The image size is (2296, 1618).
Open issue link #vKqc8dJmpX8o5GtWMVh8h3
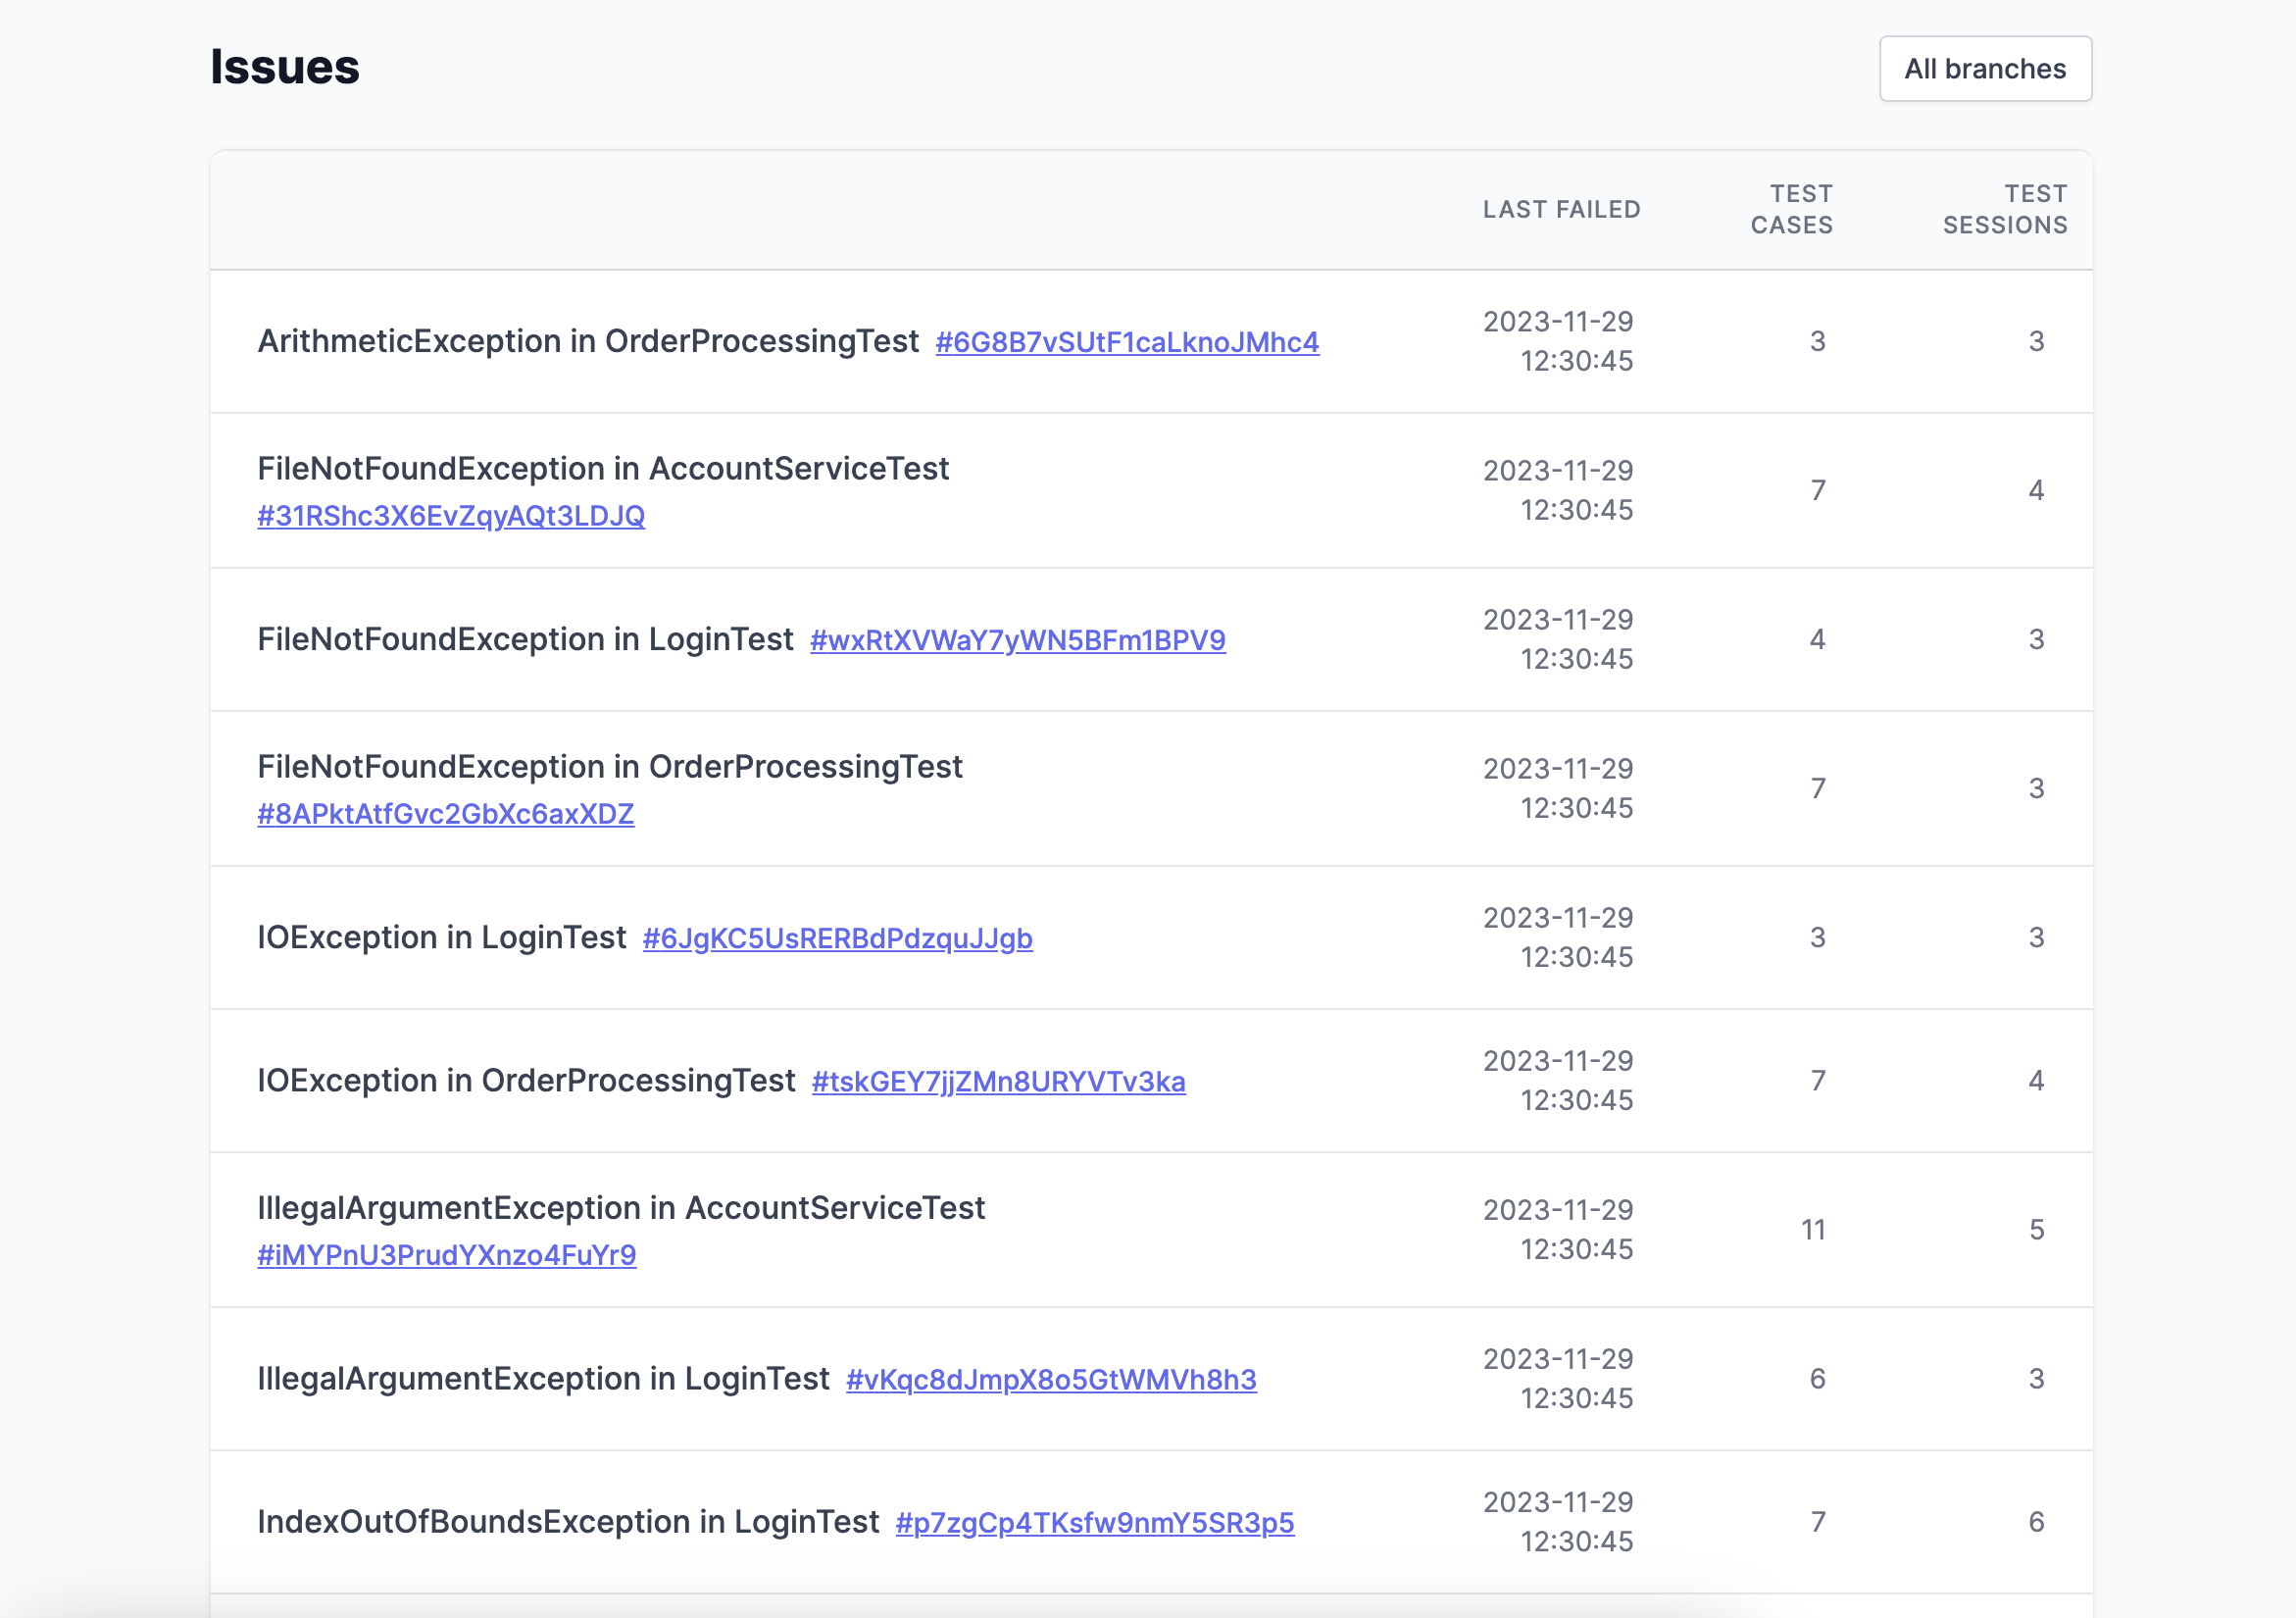click(x=1050, y=1379)
